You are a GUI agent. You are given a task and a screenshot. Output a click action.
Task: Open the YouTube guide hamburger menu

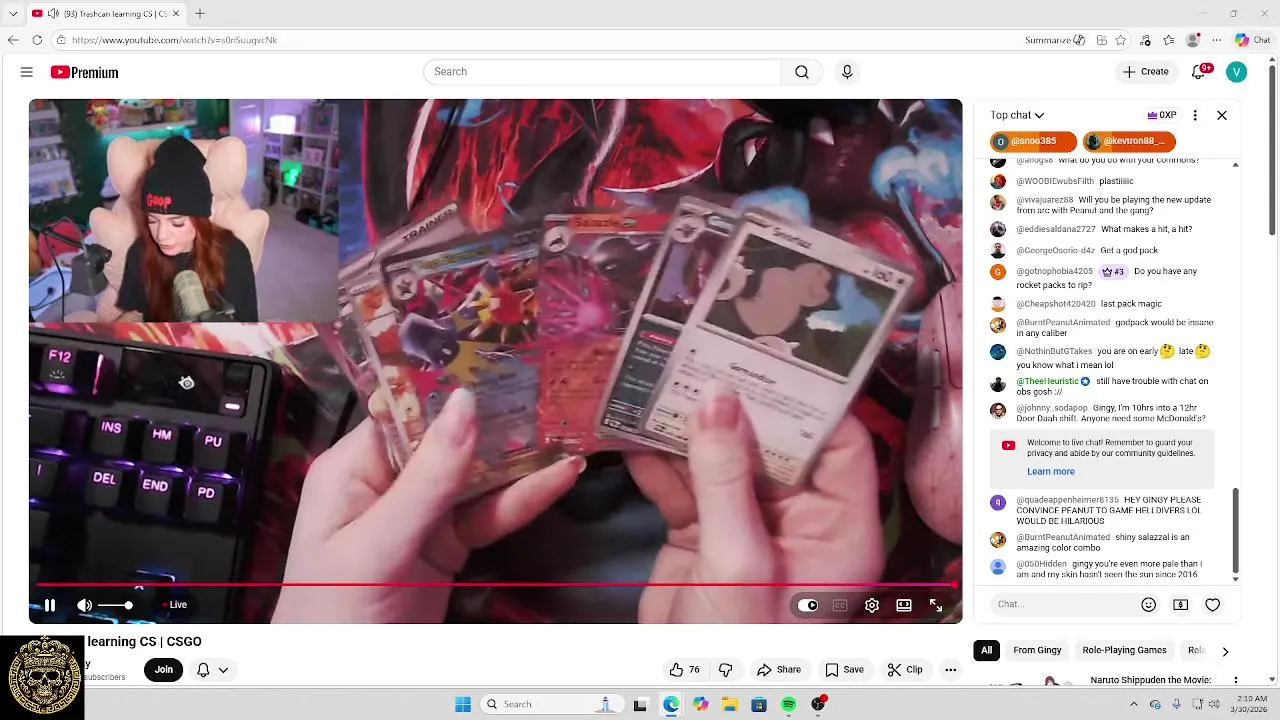click(x=27, y=72)
